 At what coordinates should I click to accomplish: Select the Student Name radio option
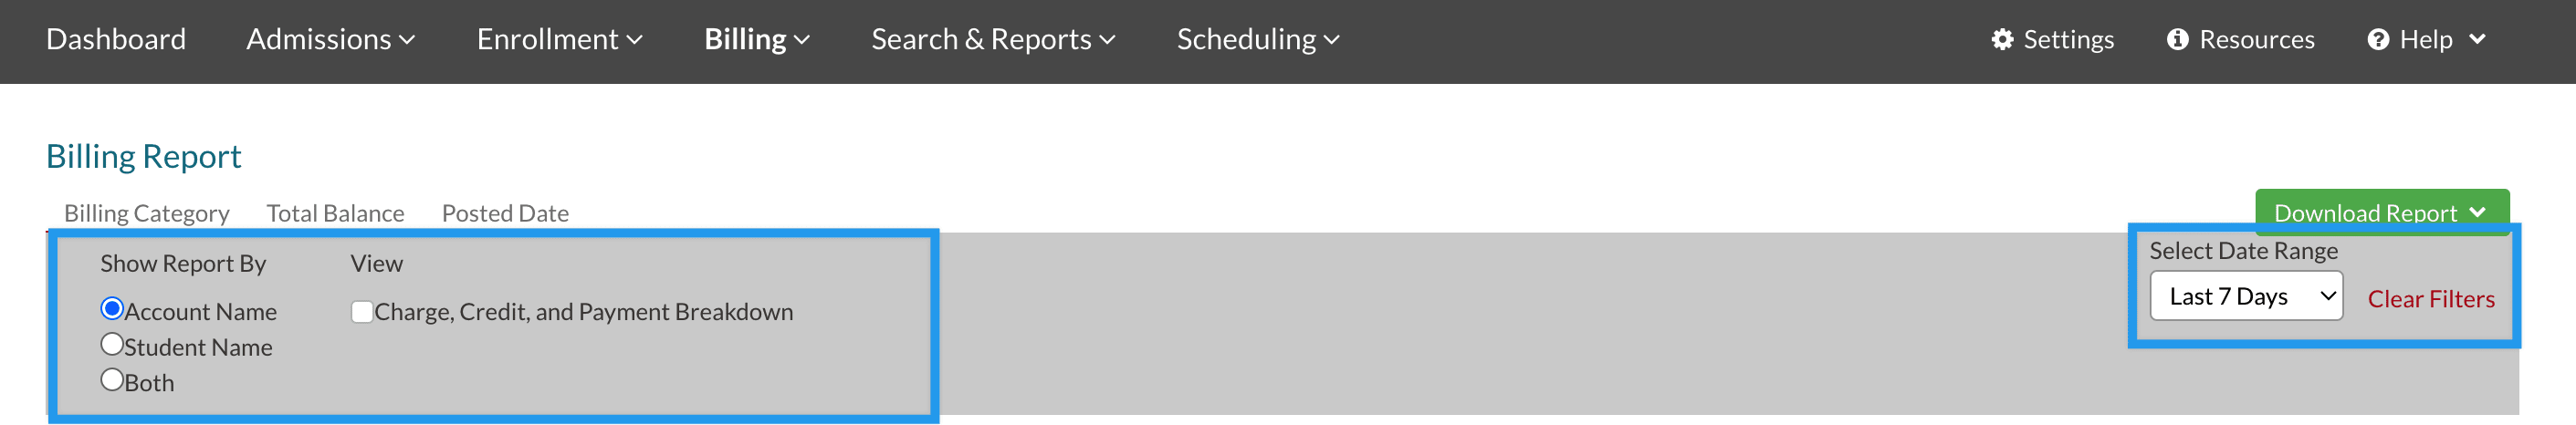coord(112,344)
